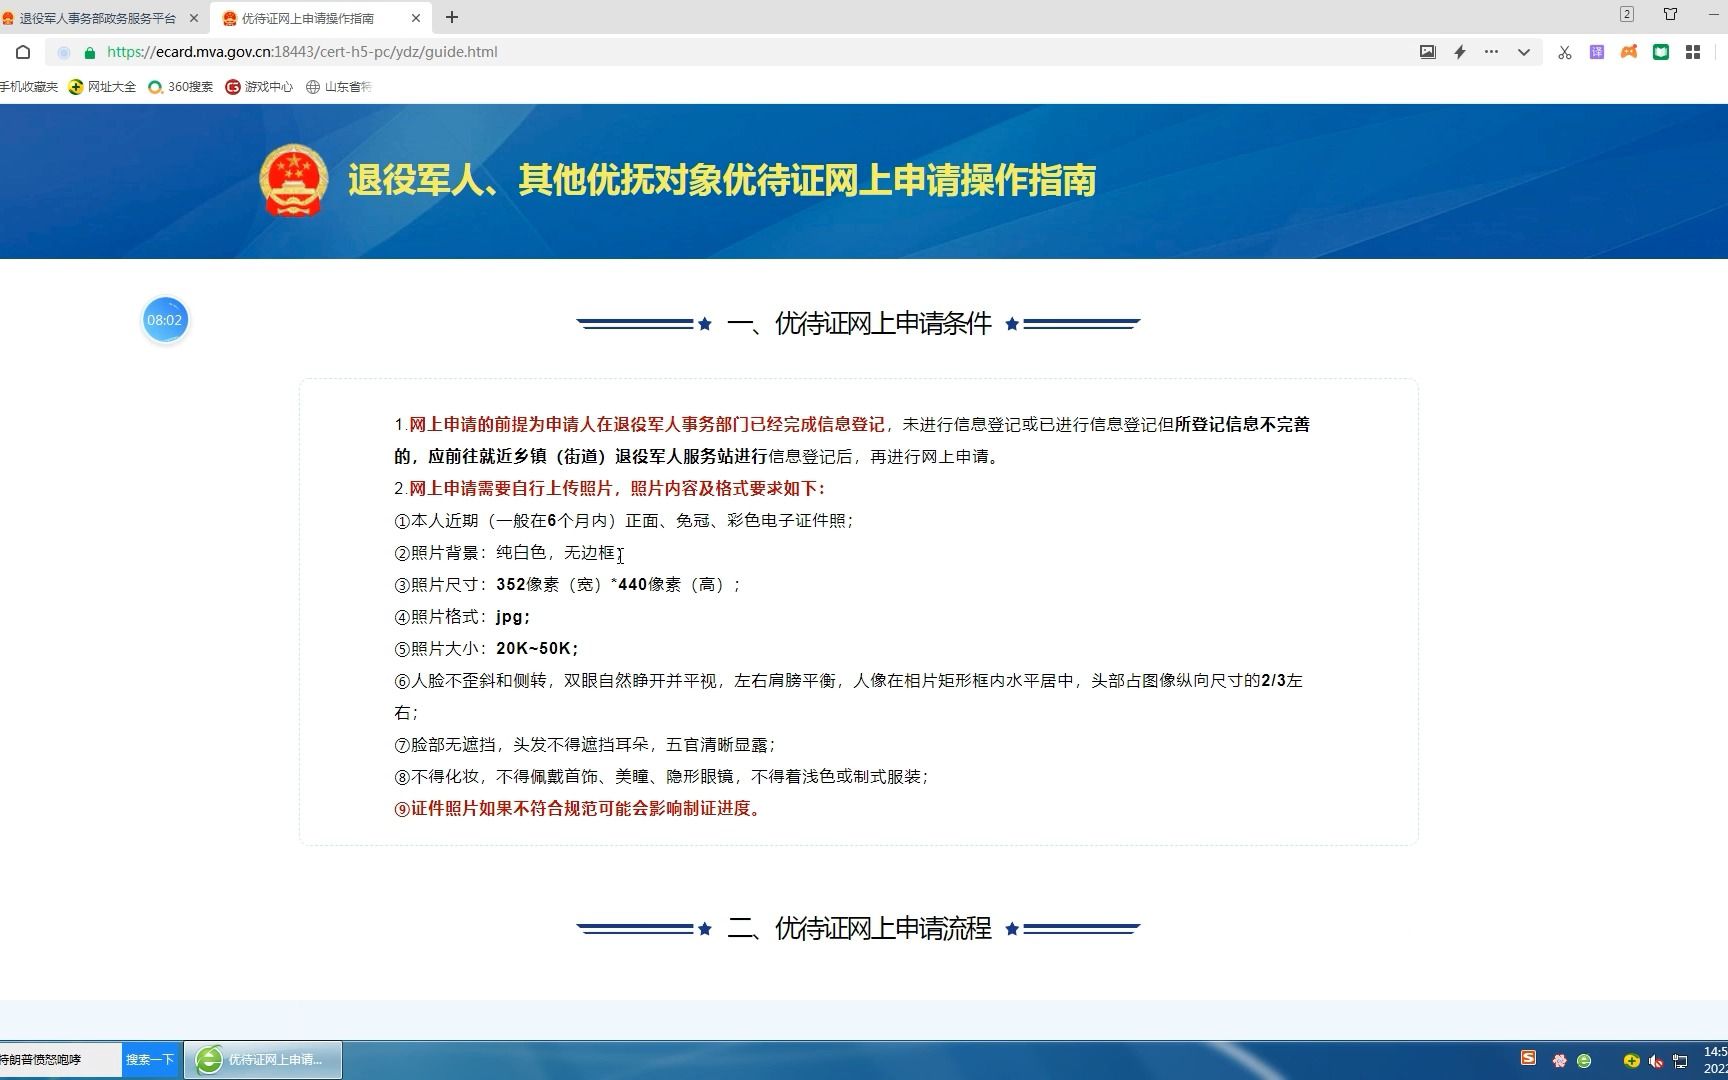Click the home button beside address bar
This screenshot has width=1728, height=1080.
pyautogui.click(x=23, y=52)
